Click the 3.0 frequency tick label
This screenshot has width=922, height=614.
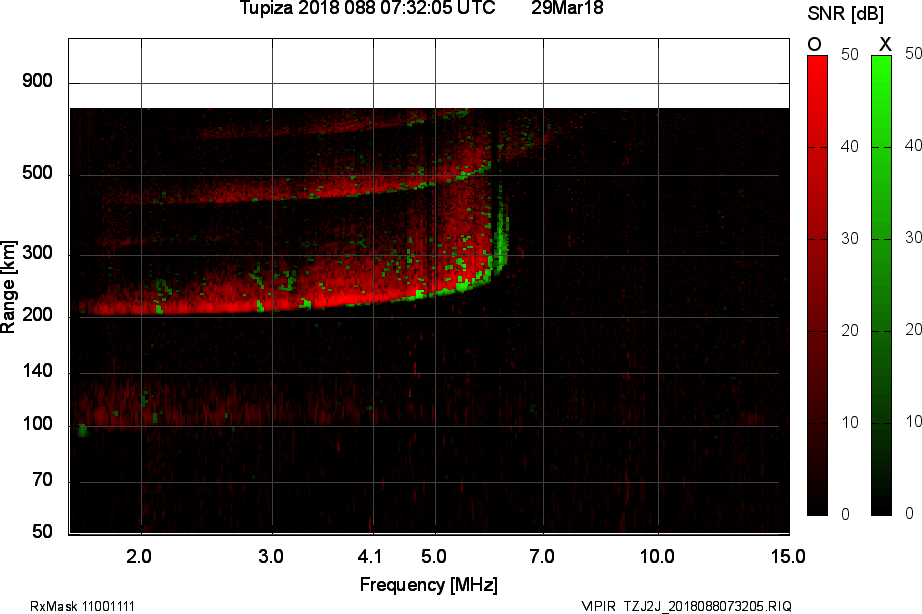[270, 556]
